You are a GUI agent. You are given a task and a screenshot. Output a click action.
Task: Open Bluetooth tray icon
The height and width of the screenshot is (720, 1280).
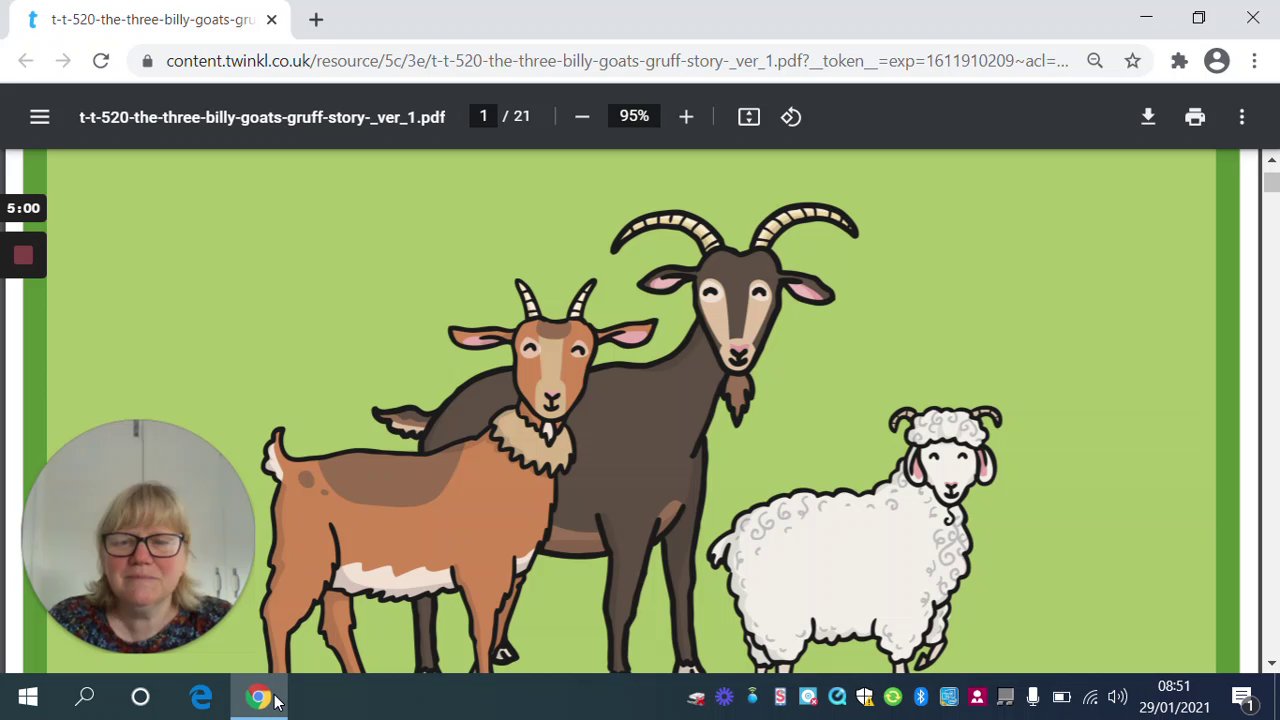tap(921, 697)
